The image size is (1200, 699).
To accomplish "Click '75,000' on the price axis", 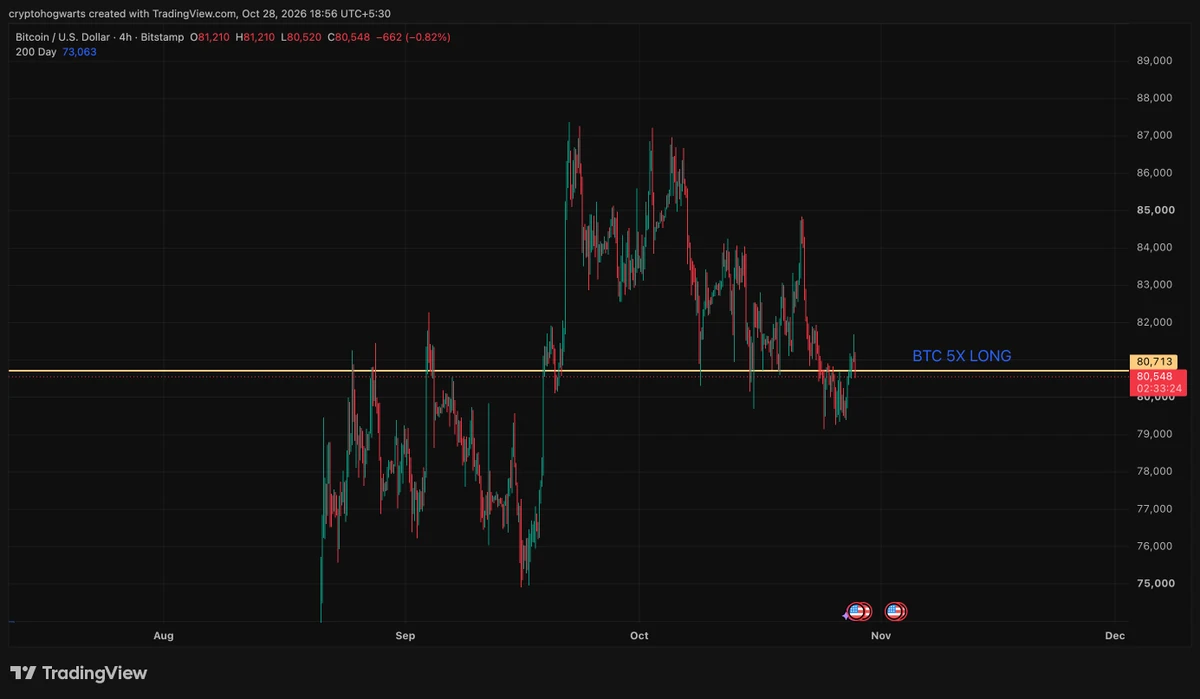I will pos(1155,584).
